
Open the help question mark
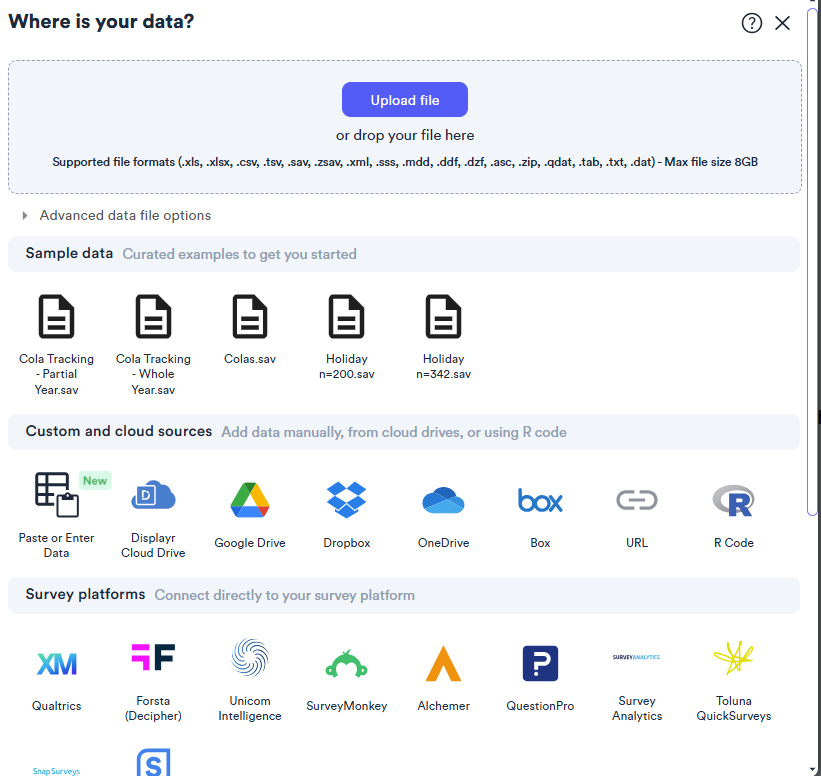[x=752, y=22]
